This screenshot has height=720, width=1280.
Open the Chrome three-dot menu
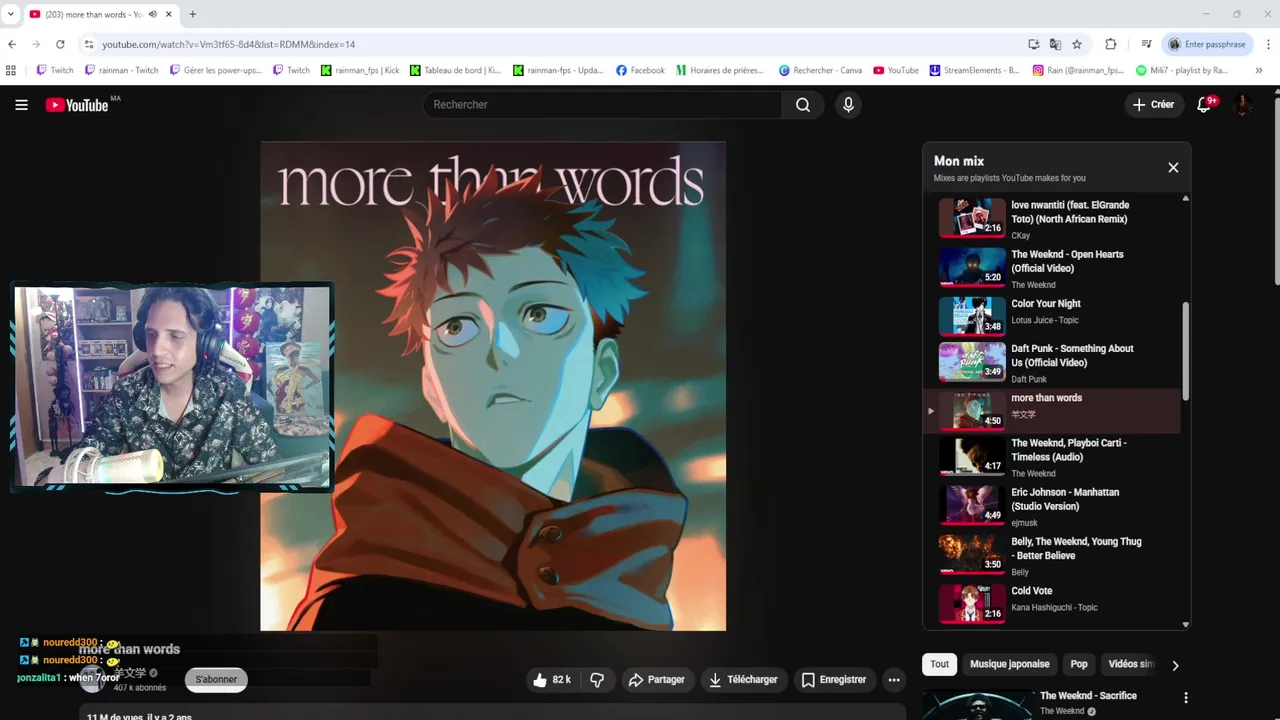pyautogui.click(x=1268, y=44)
